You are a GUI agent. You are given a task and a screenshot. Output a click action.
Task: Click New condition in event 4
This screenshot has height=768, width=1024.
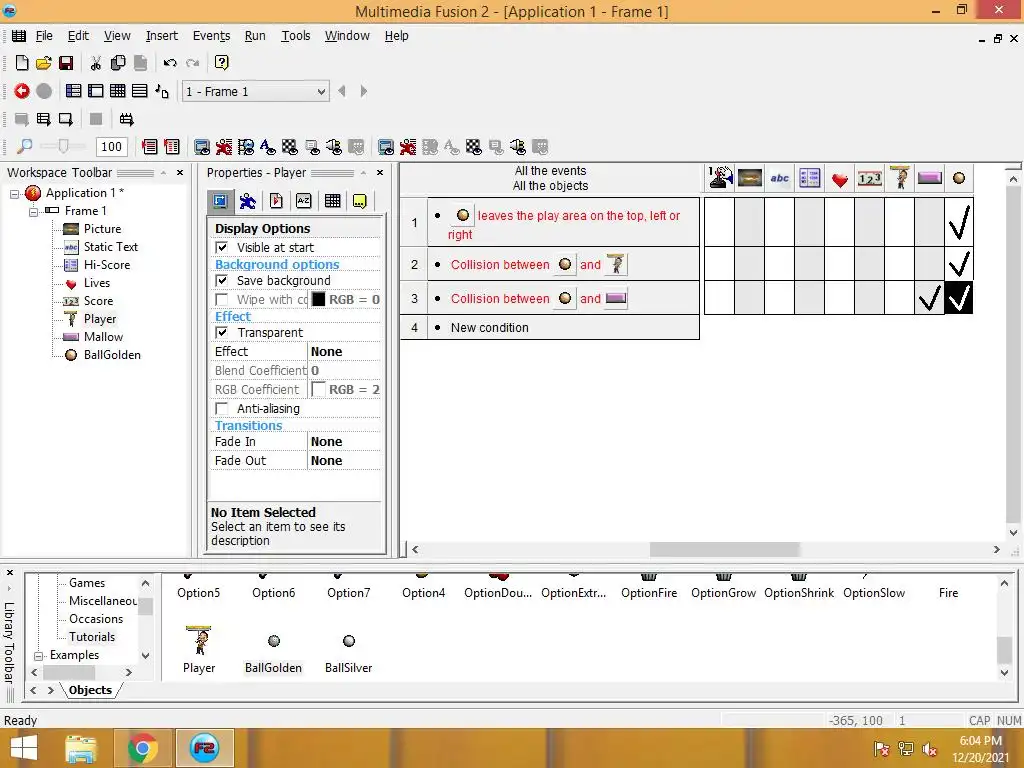tap(489, 327)
